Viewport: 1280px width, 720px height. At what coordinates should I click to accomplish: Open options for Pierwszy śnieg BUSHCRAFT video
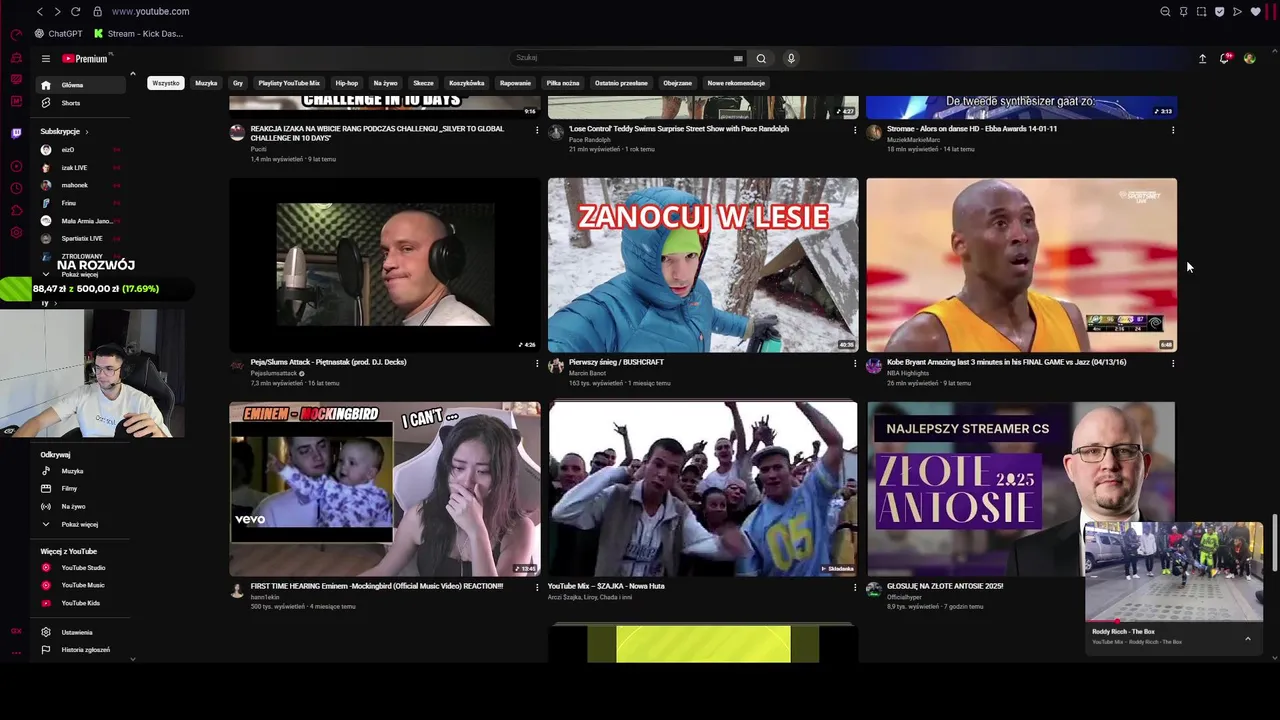pyautogui.click(x=854, y=363)
